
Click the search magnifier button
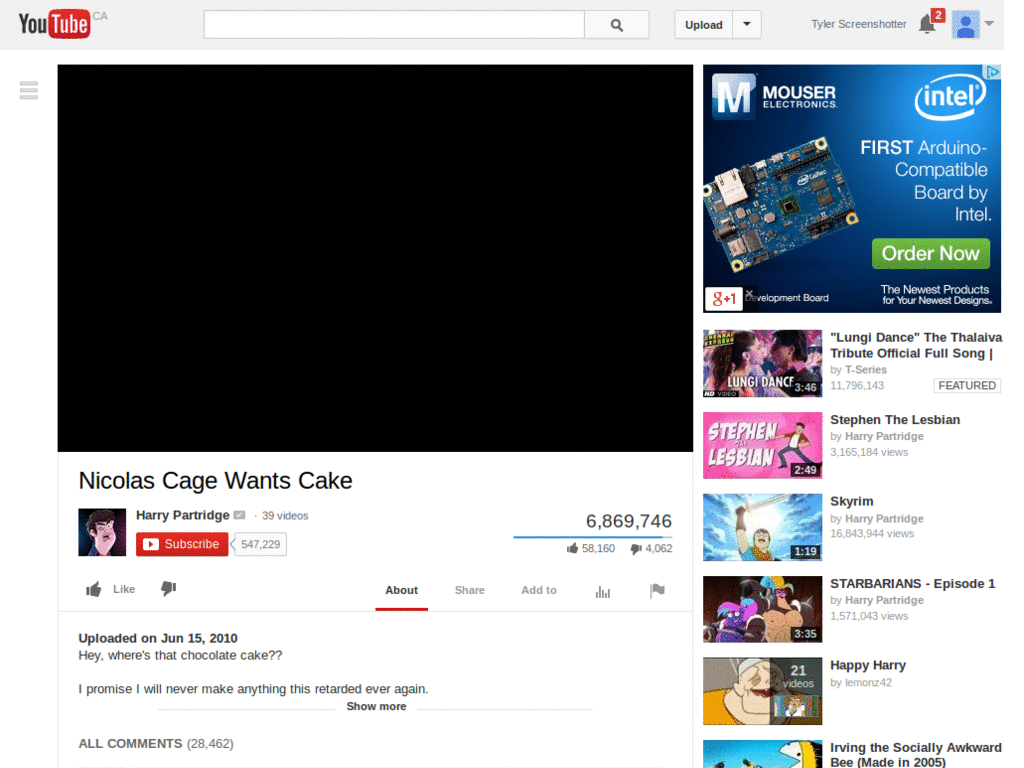[616, 25]
